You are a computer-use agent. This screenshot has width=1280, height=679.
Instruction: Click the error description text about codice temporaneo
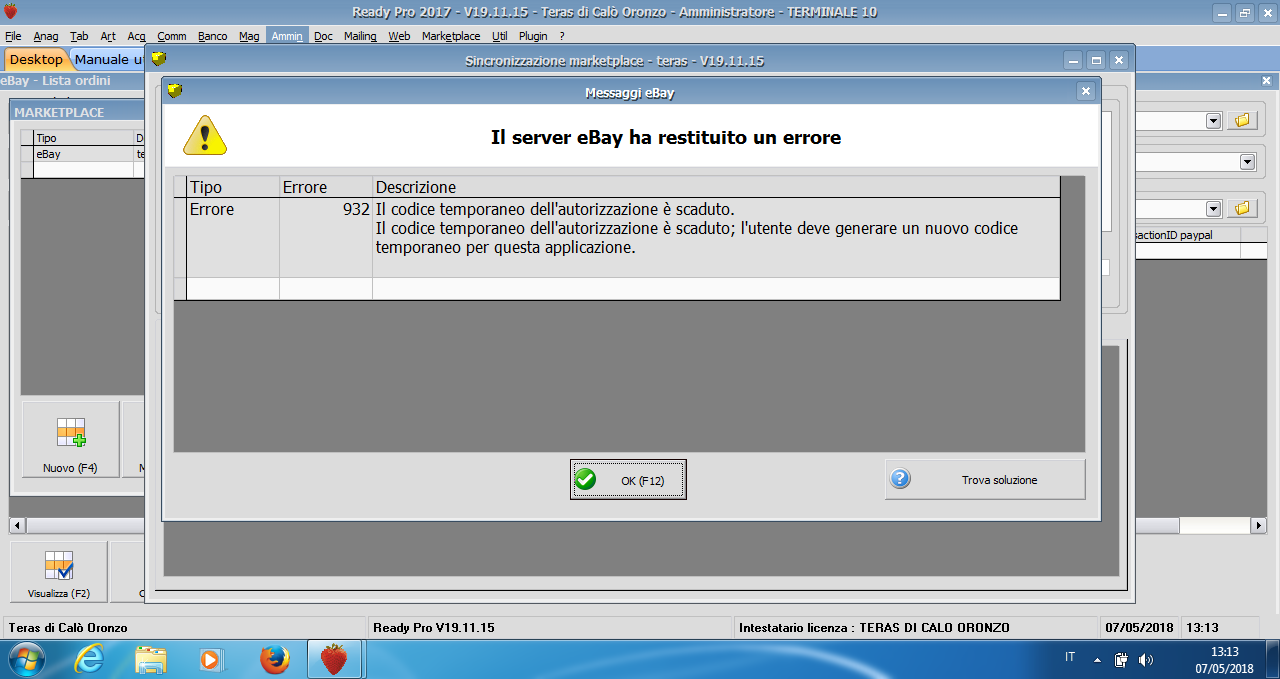(x=696, y=229)
